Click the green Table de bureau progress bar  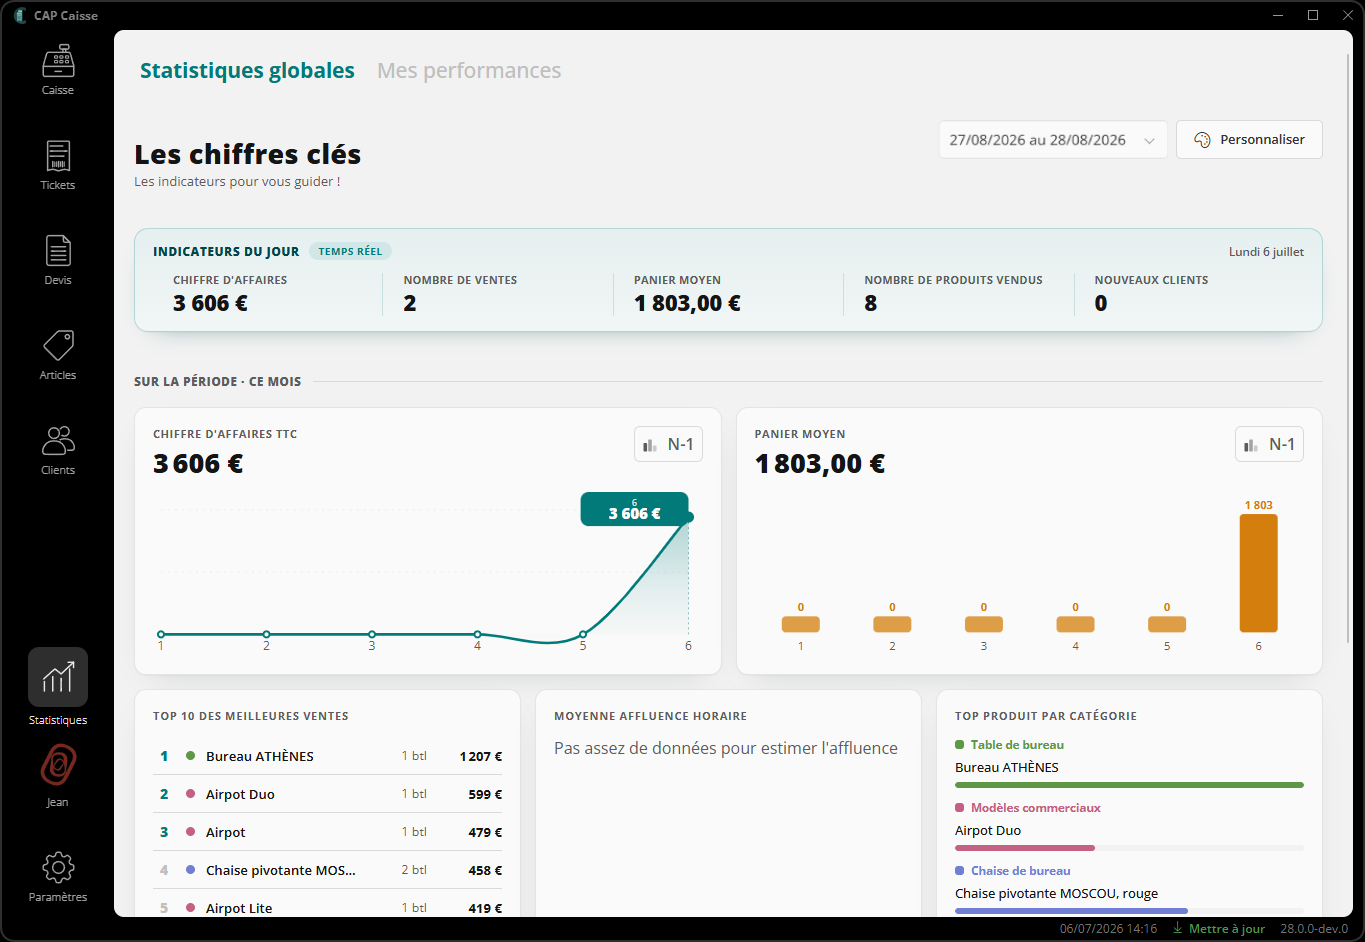1129,785
